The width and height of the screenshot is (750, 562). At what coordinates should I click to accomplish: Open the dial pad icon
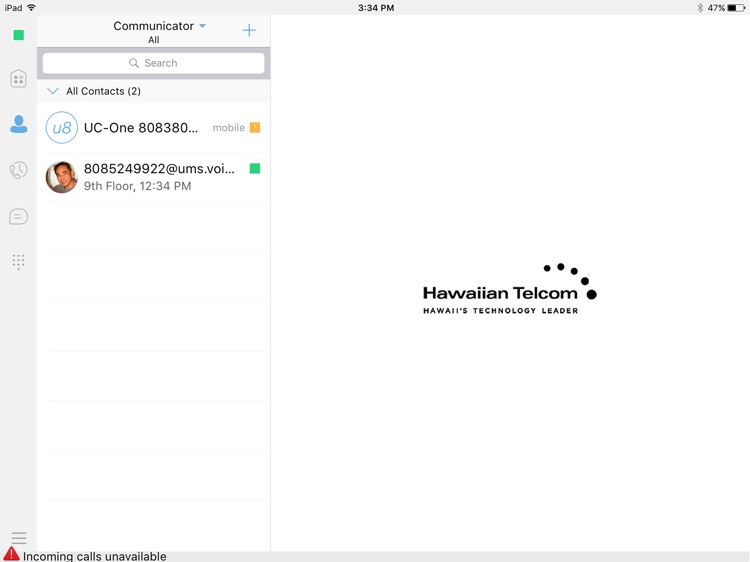pyautogui.click(x=18, y=262)
